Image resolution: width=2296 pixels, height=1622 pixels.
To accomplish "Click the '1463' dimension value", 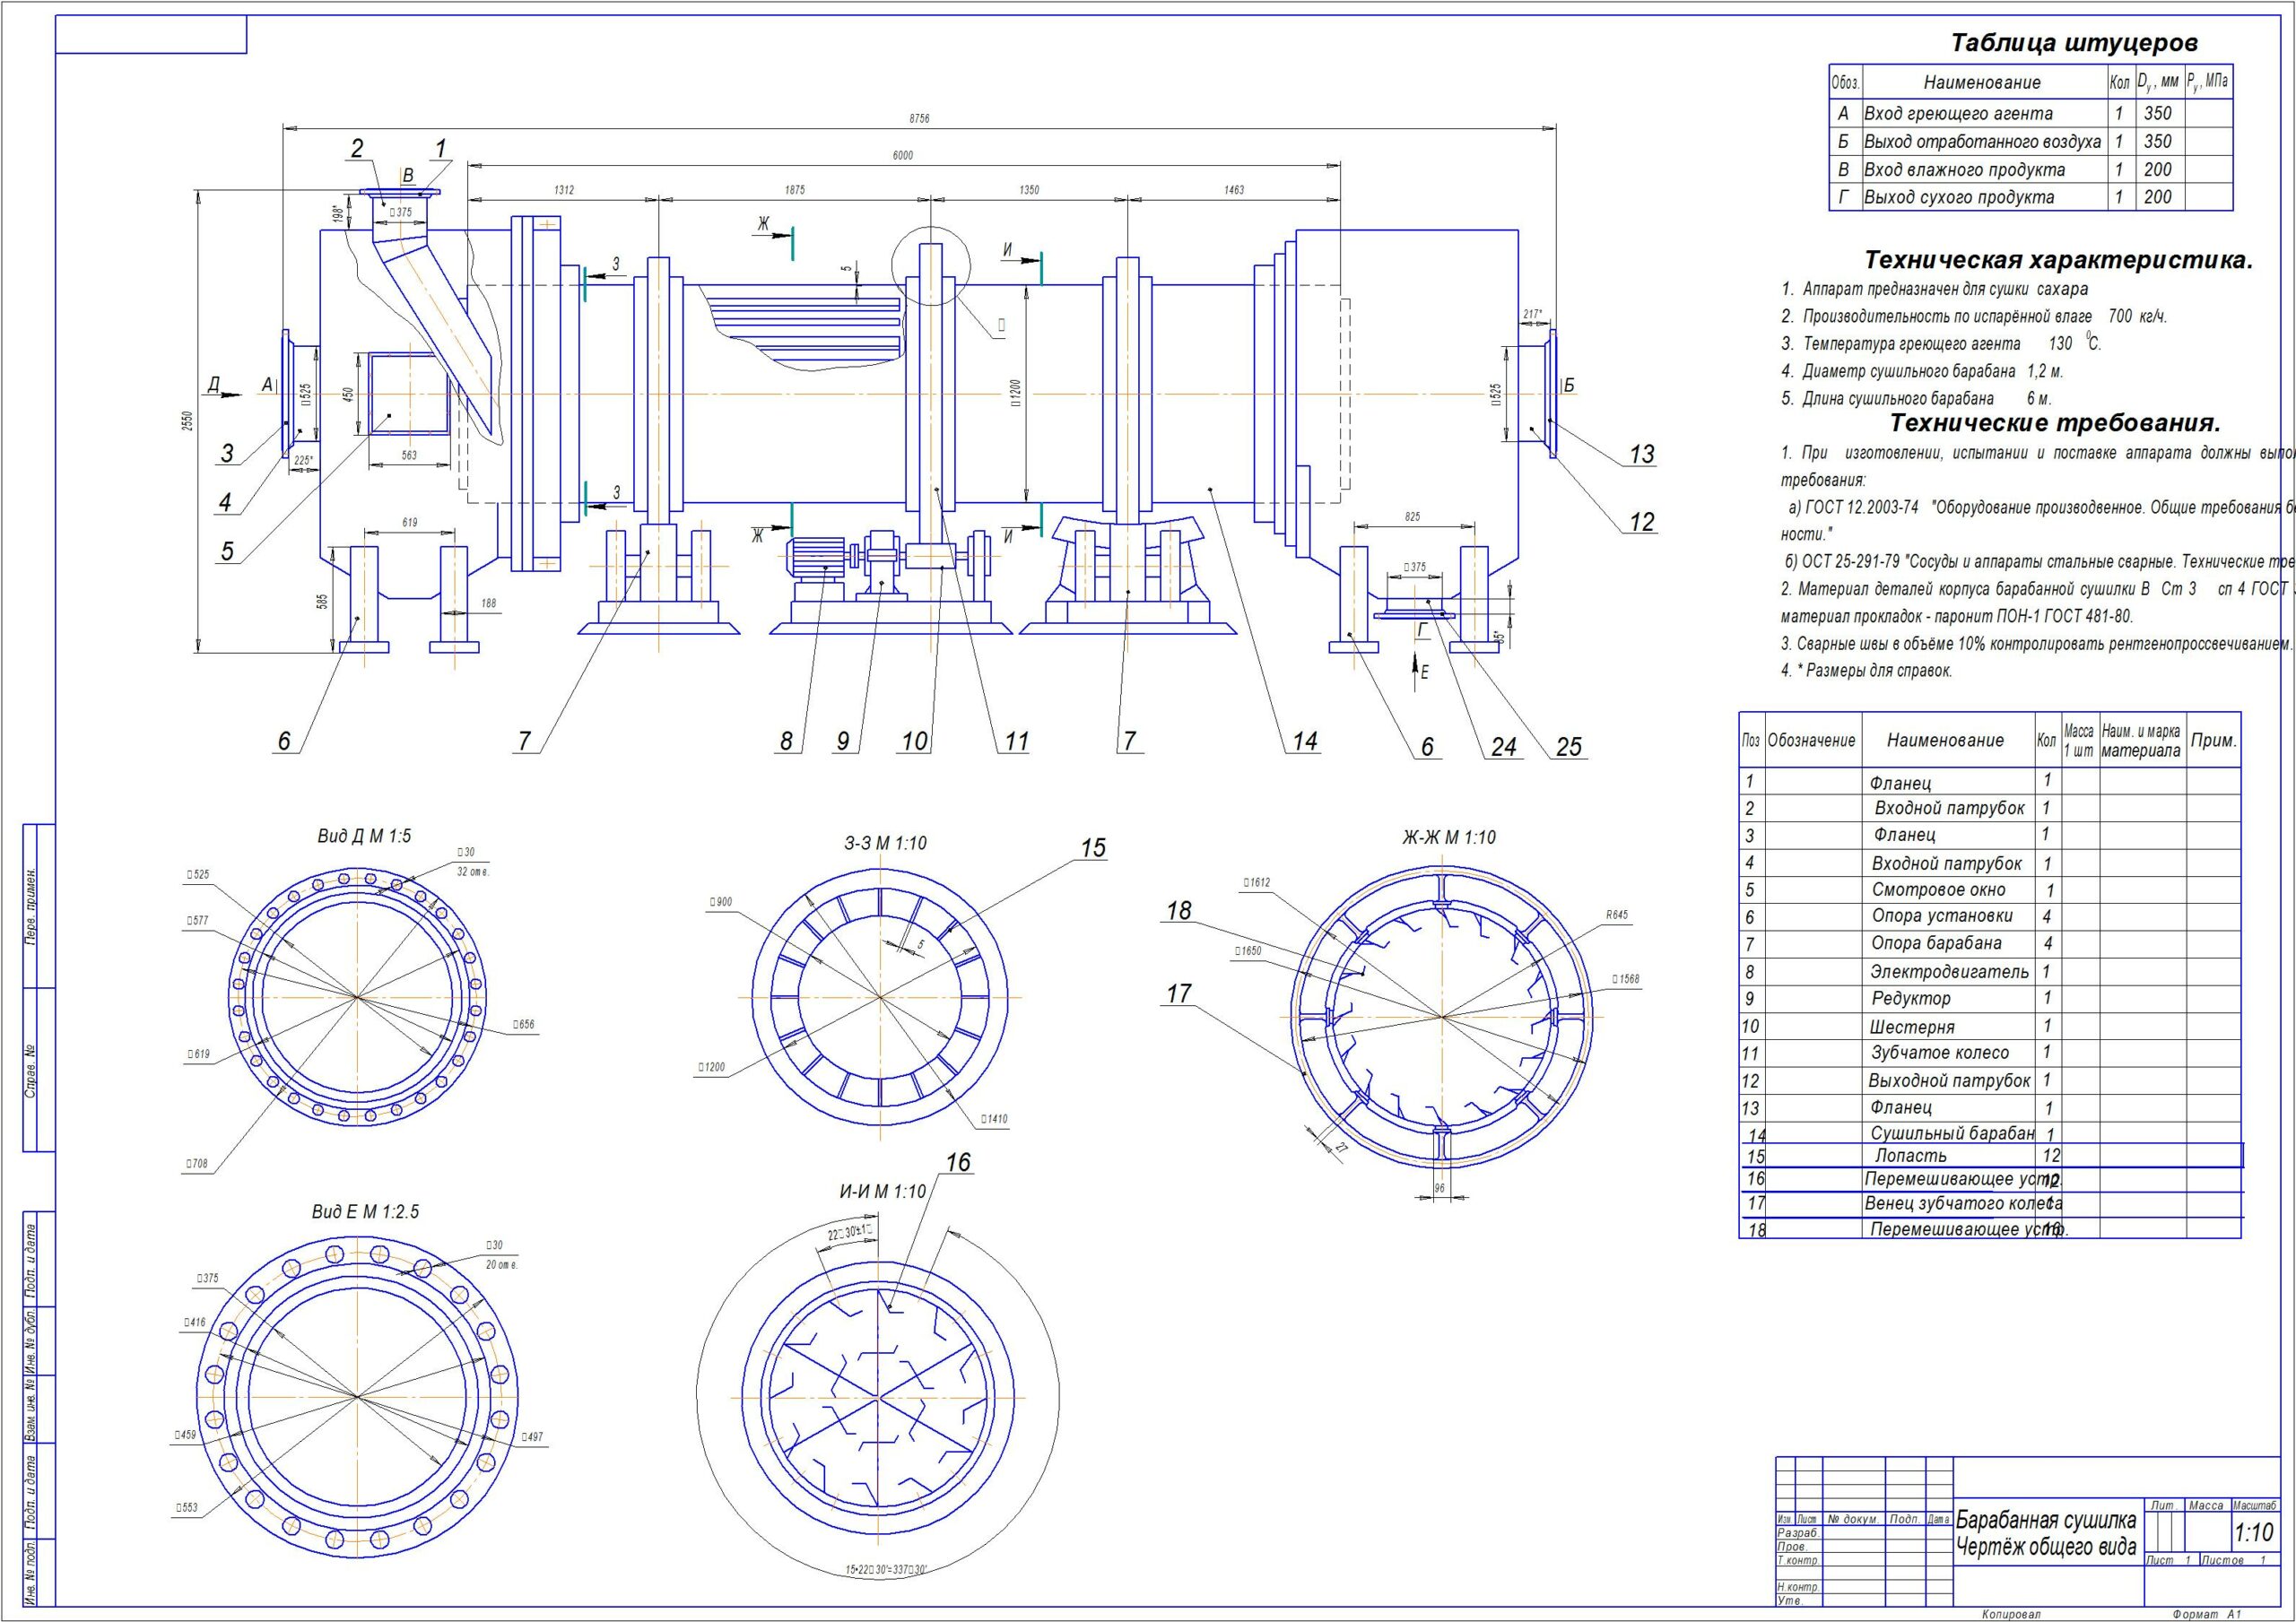I will (x=1234, y=189).
